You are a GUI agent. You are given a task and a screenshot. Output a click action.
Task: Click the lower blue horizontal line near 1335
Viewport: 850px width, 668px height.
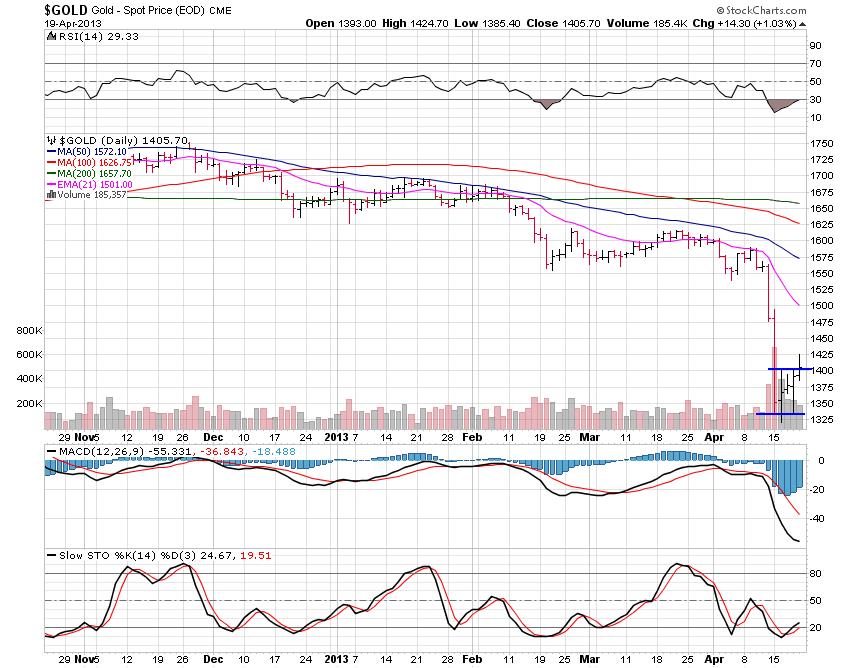780,413
